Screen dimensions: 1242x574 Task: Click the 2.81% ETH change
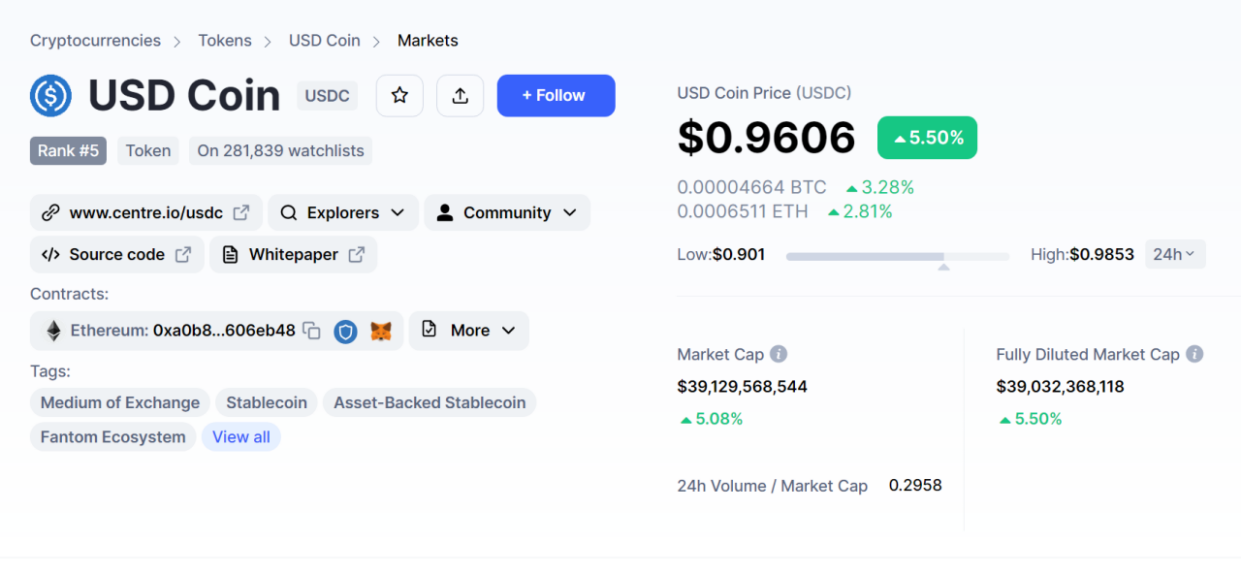pyautogui.click(x=859, y=211)
